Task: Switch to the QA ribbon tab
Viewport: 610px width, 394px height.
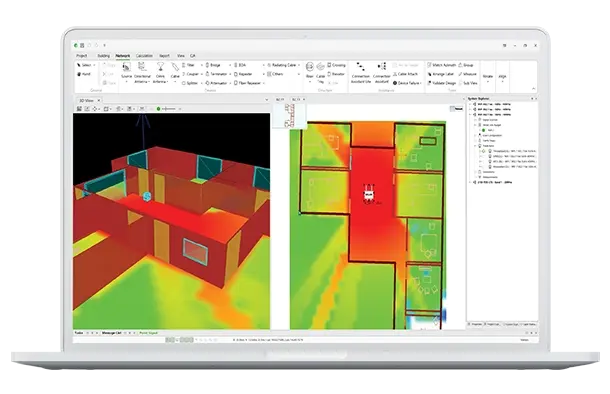Action: tap(193, 56)
